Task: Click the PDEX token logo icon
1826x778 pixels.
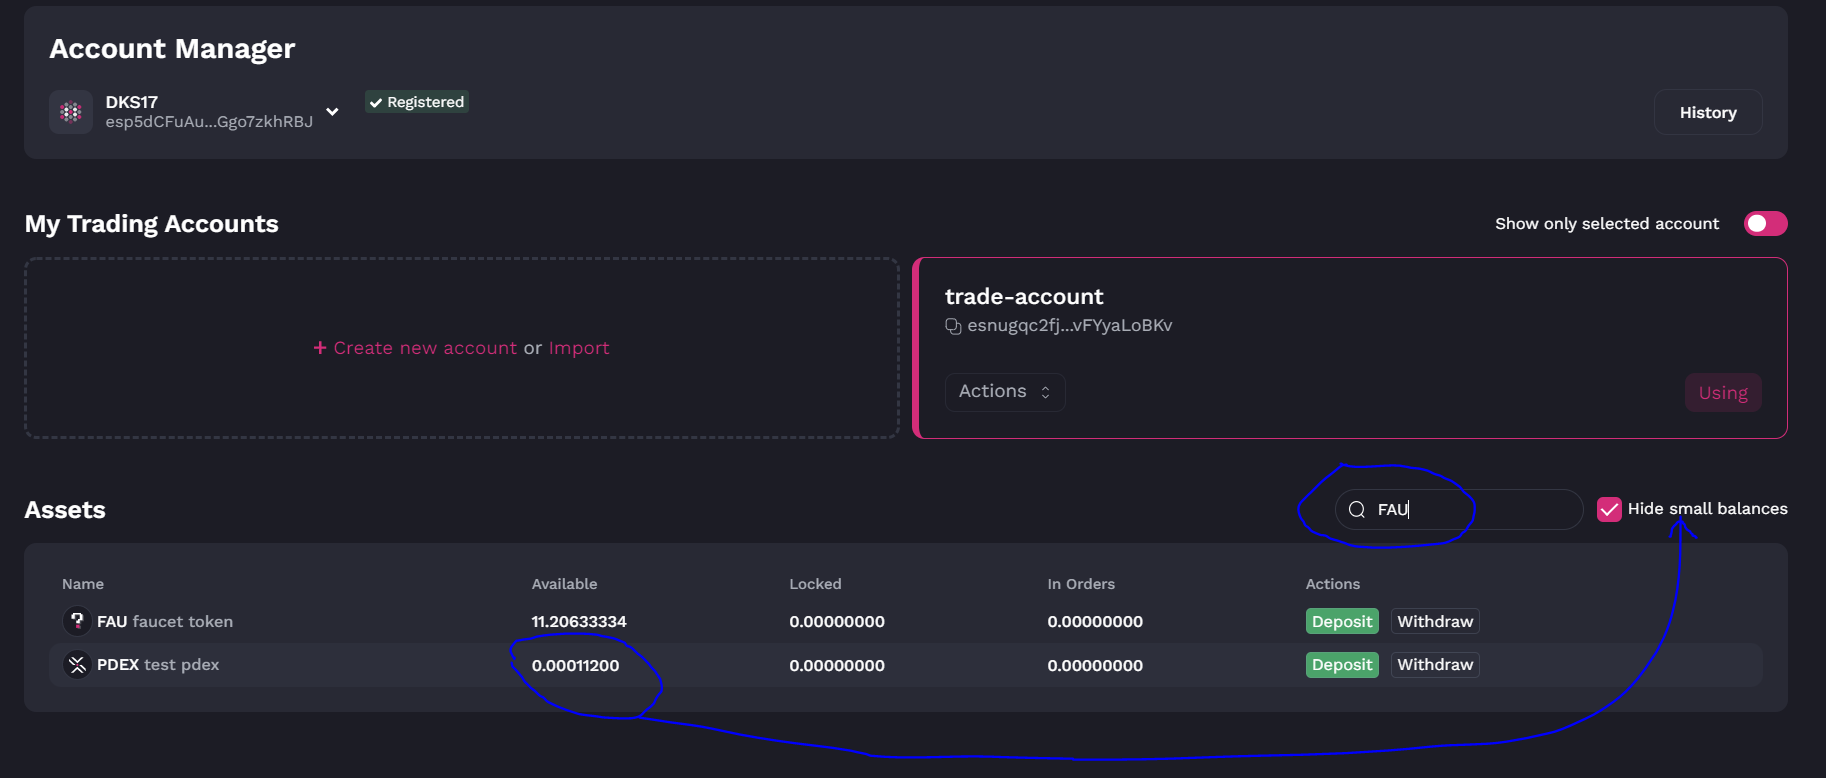Action: click(77, 665)
